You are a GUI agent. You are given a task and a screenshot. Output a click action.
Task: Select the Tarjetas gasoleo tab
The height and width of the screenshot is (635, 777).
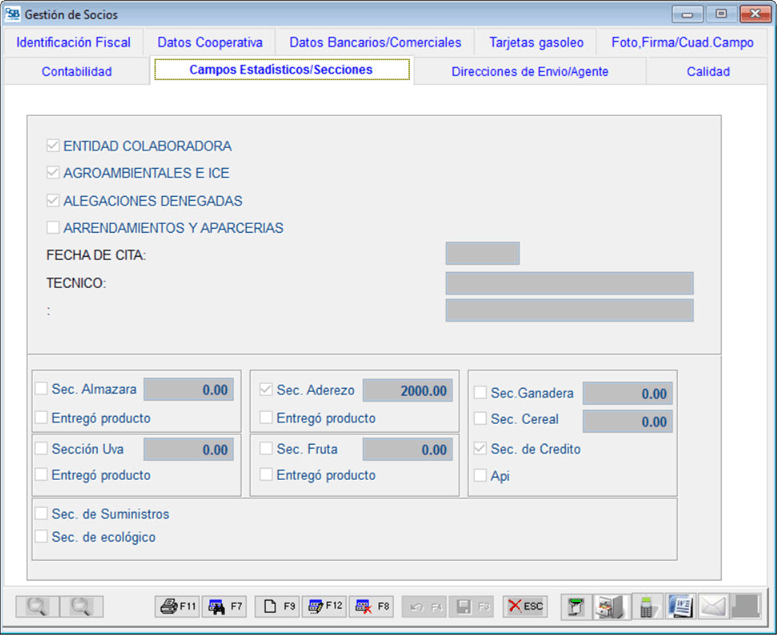pyautogui.click(x=536, y=42)
